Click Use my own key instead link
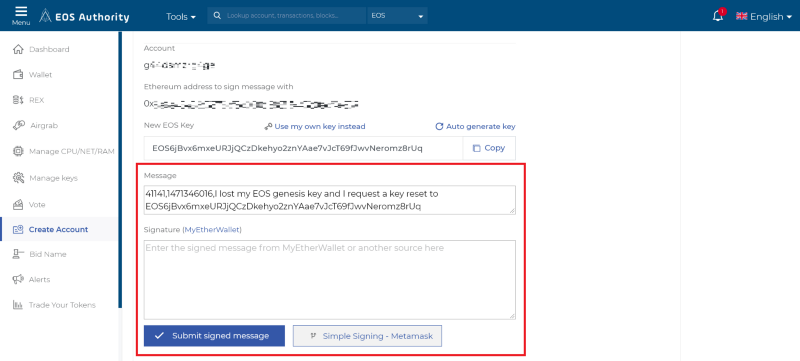The width and height of the screenshot is (800, 361). coord(320,126)
